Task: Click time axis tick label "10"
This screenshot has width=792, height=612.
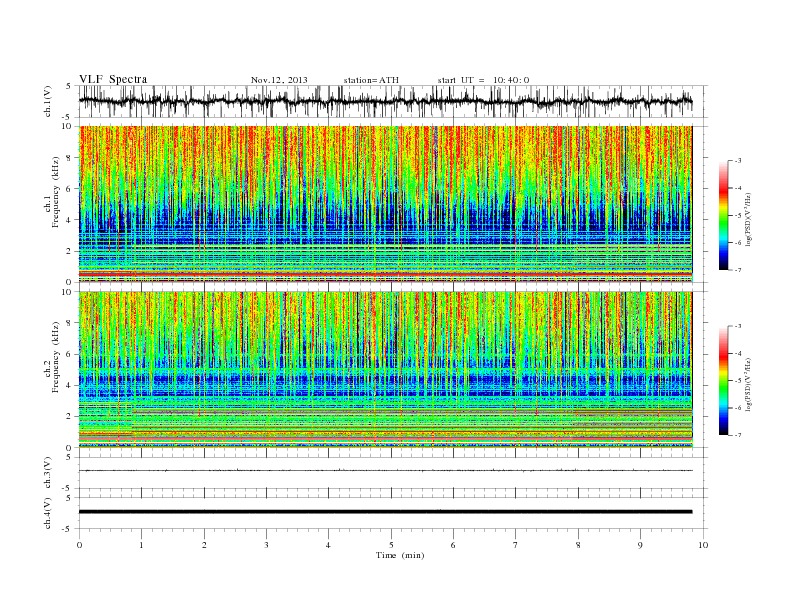Action: [x=703, y=545]
